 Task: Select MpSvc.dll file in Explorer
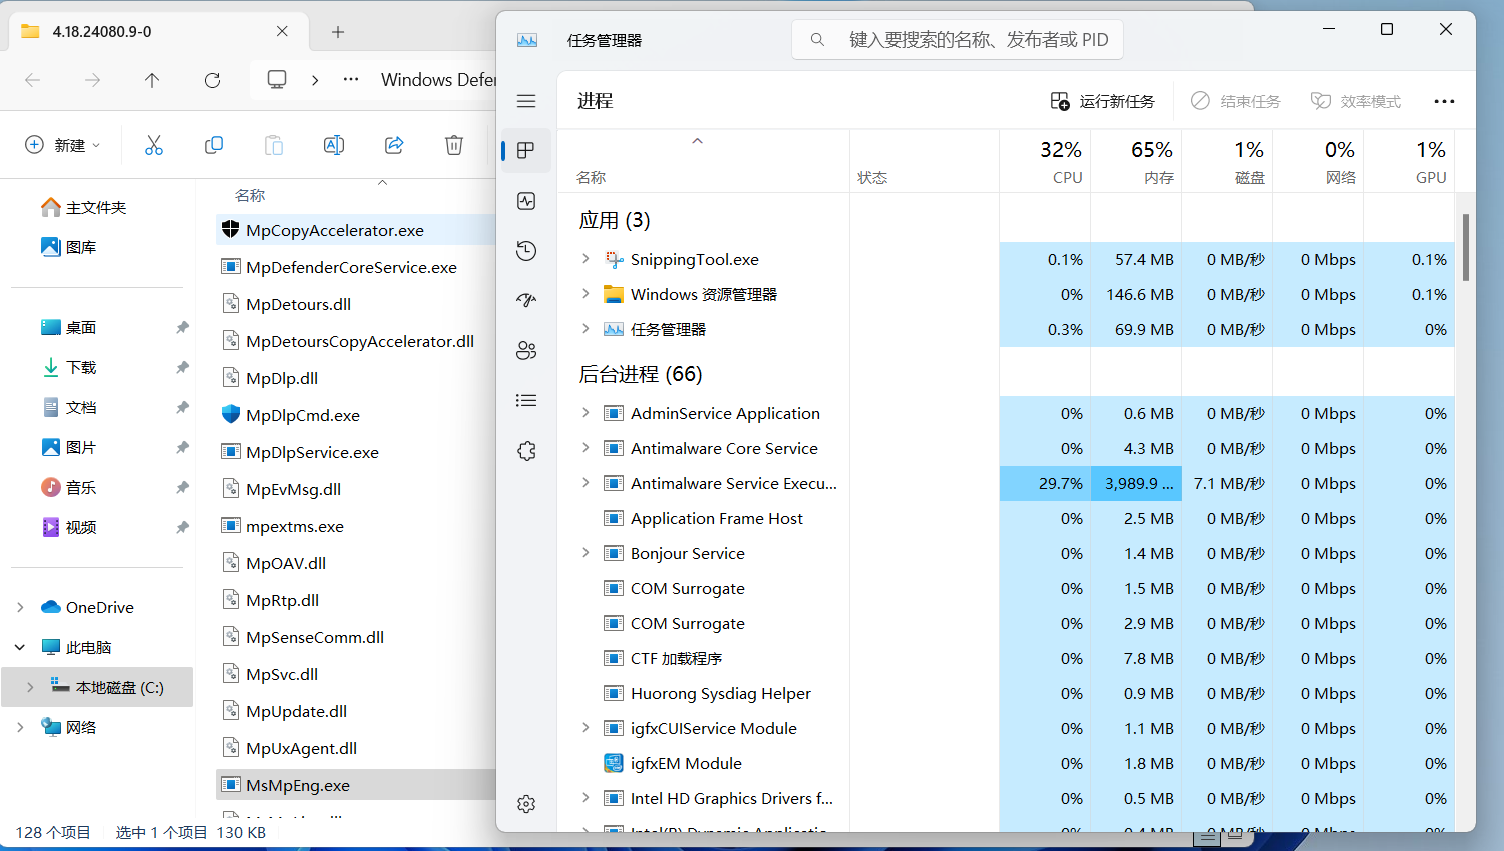click(356, 674)
